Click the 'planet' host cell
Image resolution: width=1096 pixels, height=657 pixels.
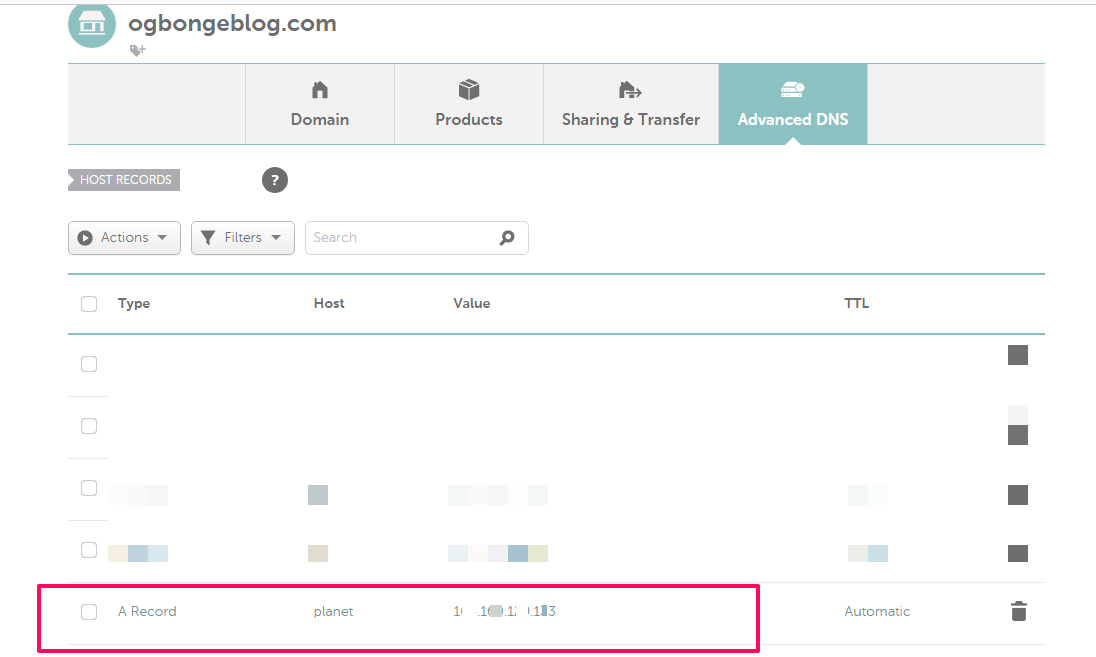point(333,612)
